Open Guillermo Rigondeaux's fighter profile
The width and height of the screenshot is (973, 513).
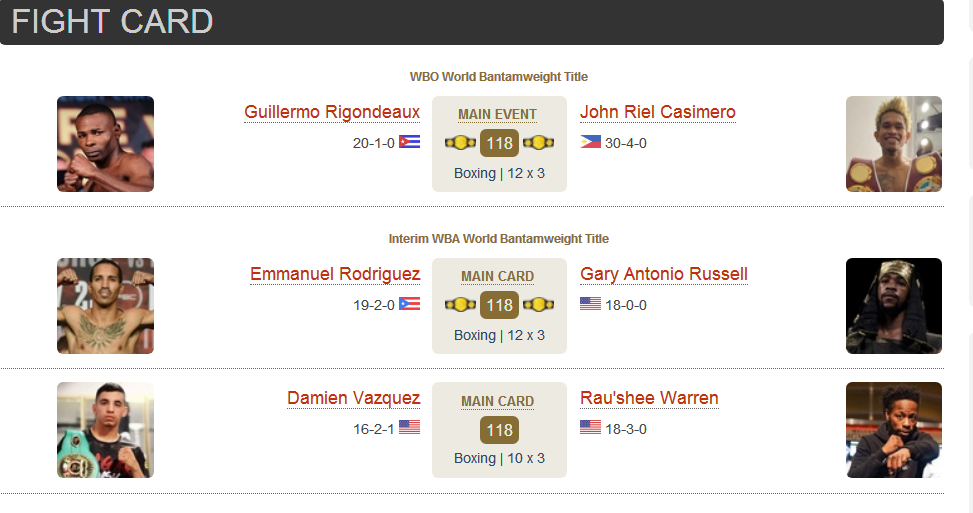[332, 112]
